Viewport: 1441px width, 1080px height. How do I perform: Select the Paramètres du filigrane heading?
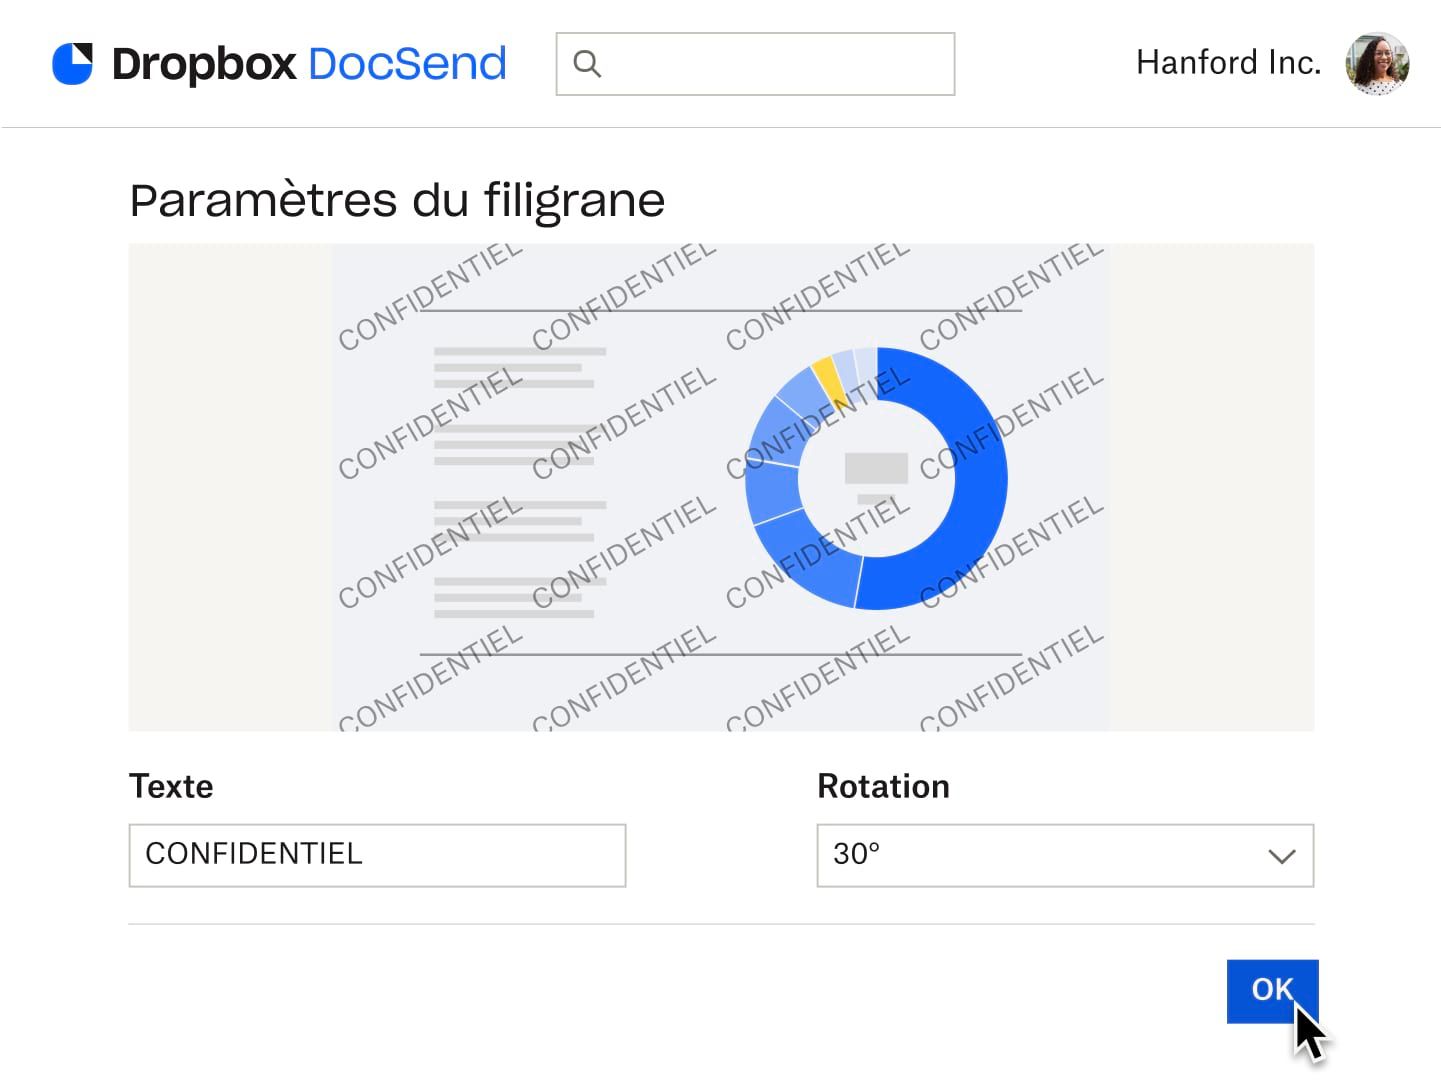[x=397, y=200]
